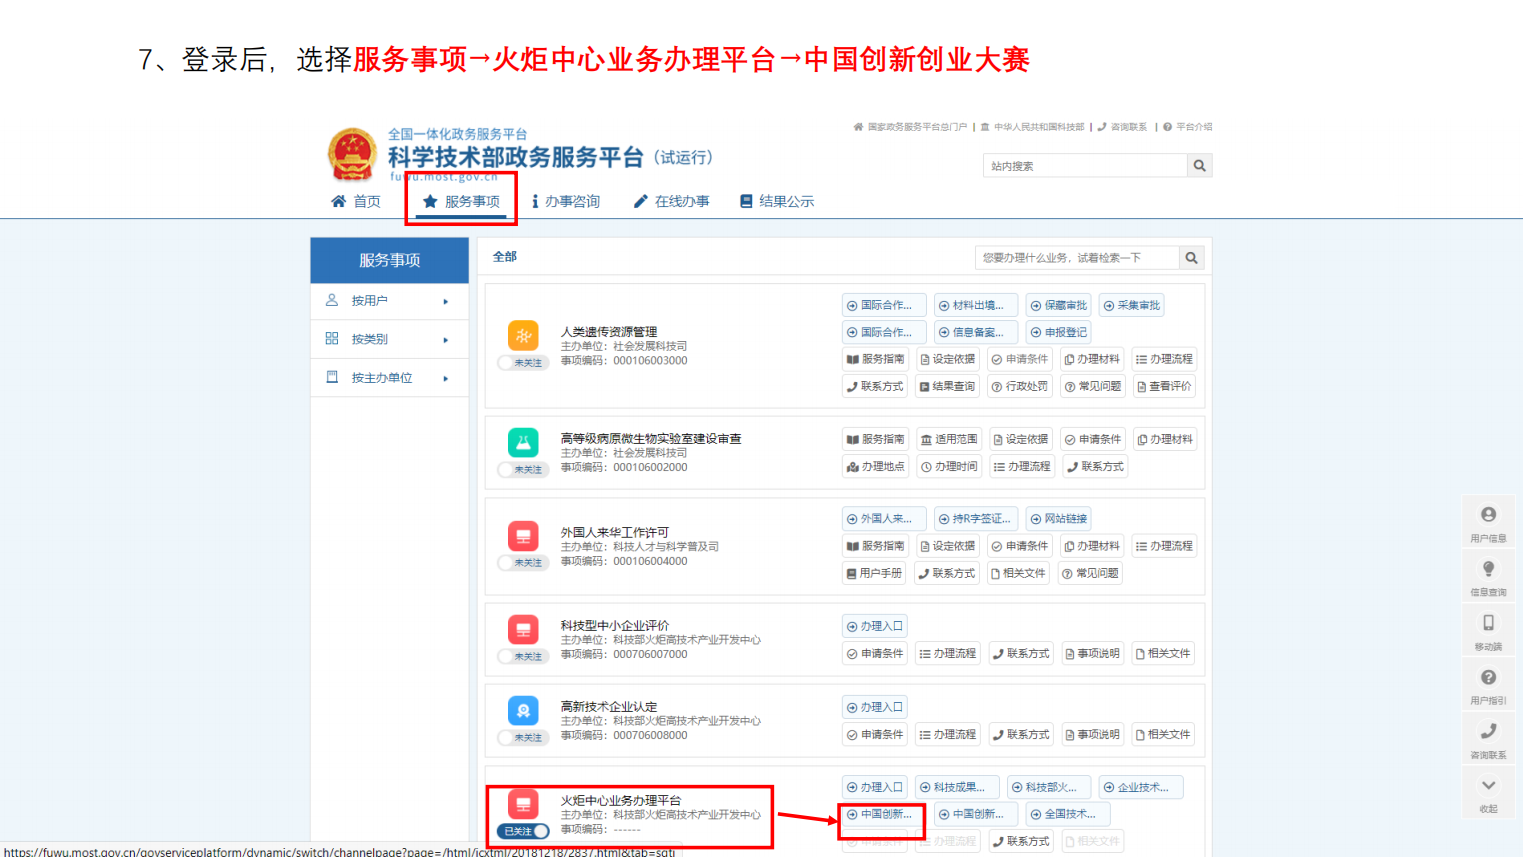The image size is (1524, 857).
Task: Open the 信息查询 lightbulb icon in right sidebar
Action: (x=1488, y=576)
